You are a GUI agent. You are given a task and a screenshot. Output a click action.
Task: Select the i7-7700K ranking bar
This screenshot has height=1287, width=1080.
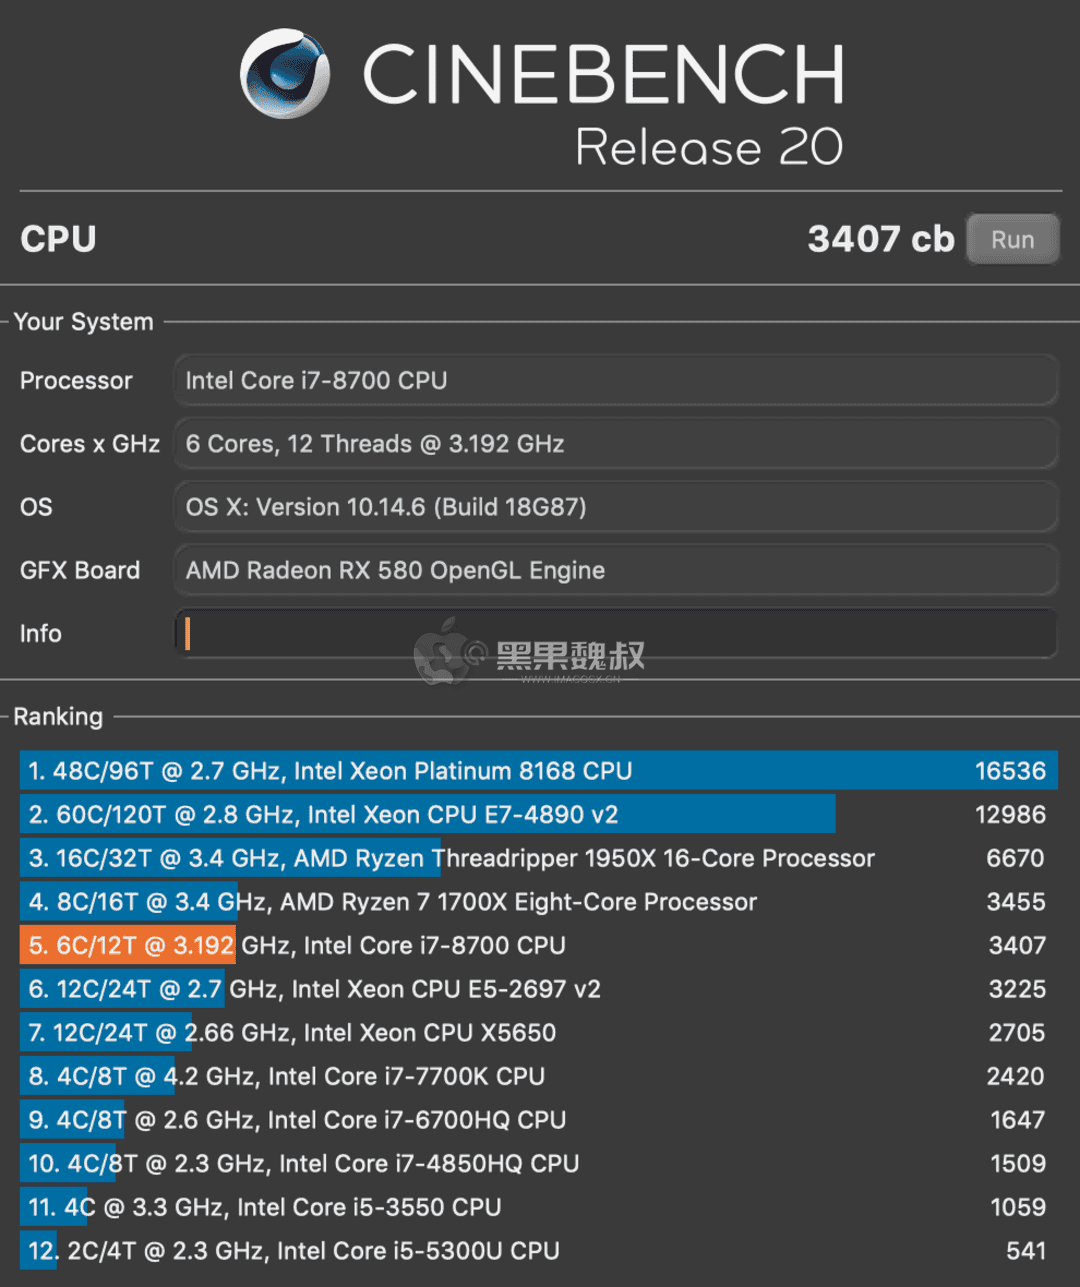[x=97, y=1076]
